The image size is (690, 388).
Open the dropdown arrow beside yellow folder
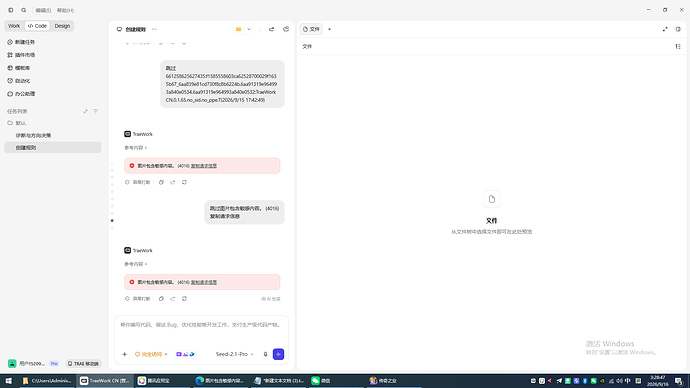click(x=249, y=29)
